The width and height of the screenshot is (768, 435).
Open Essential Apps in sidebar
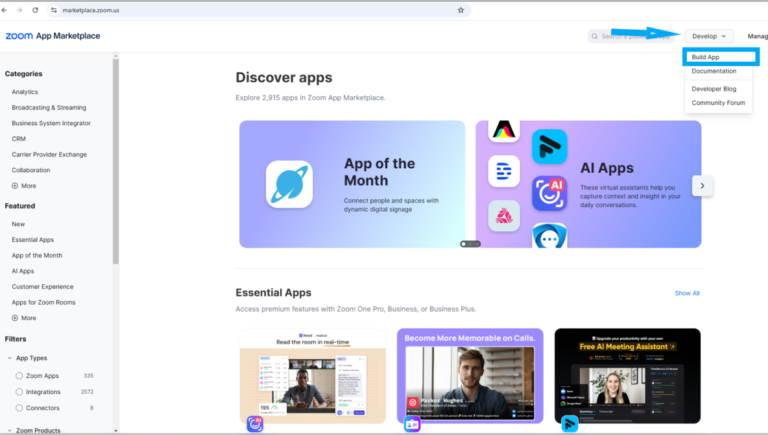32,240
